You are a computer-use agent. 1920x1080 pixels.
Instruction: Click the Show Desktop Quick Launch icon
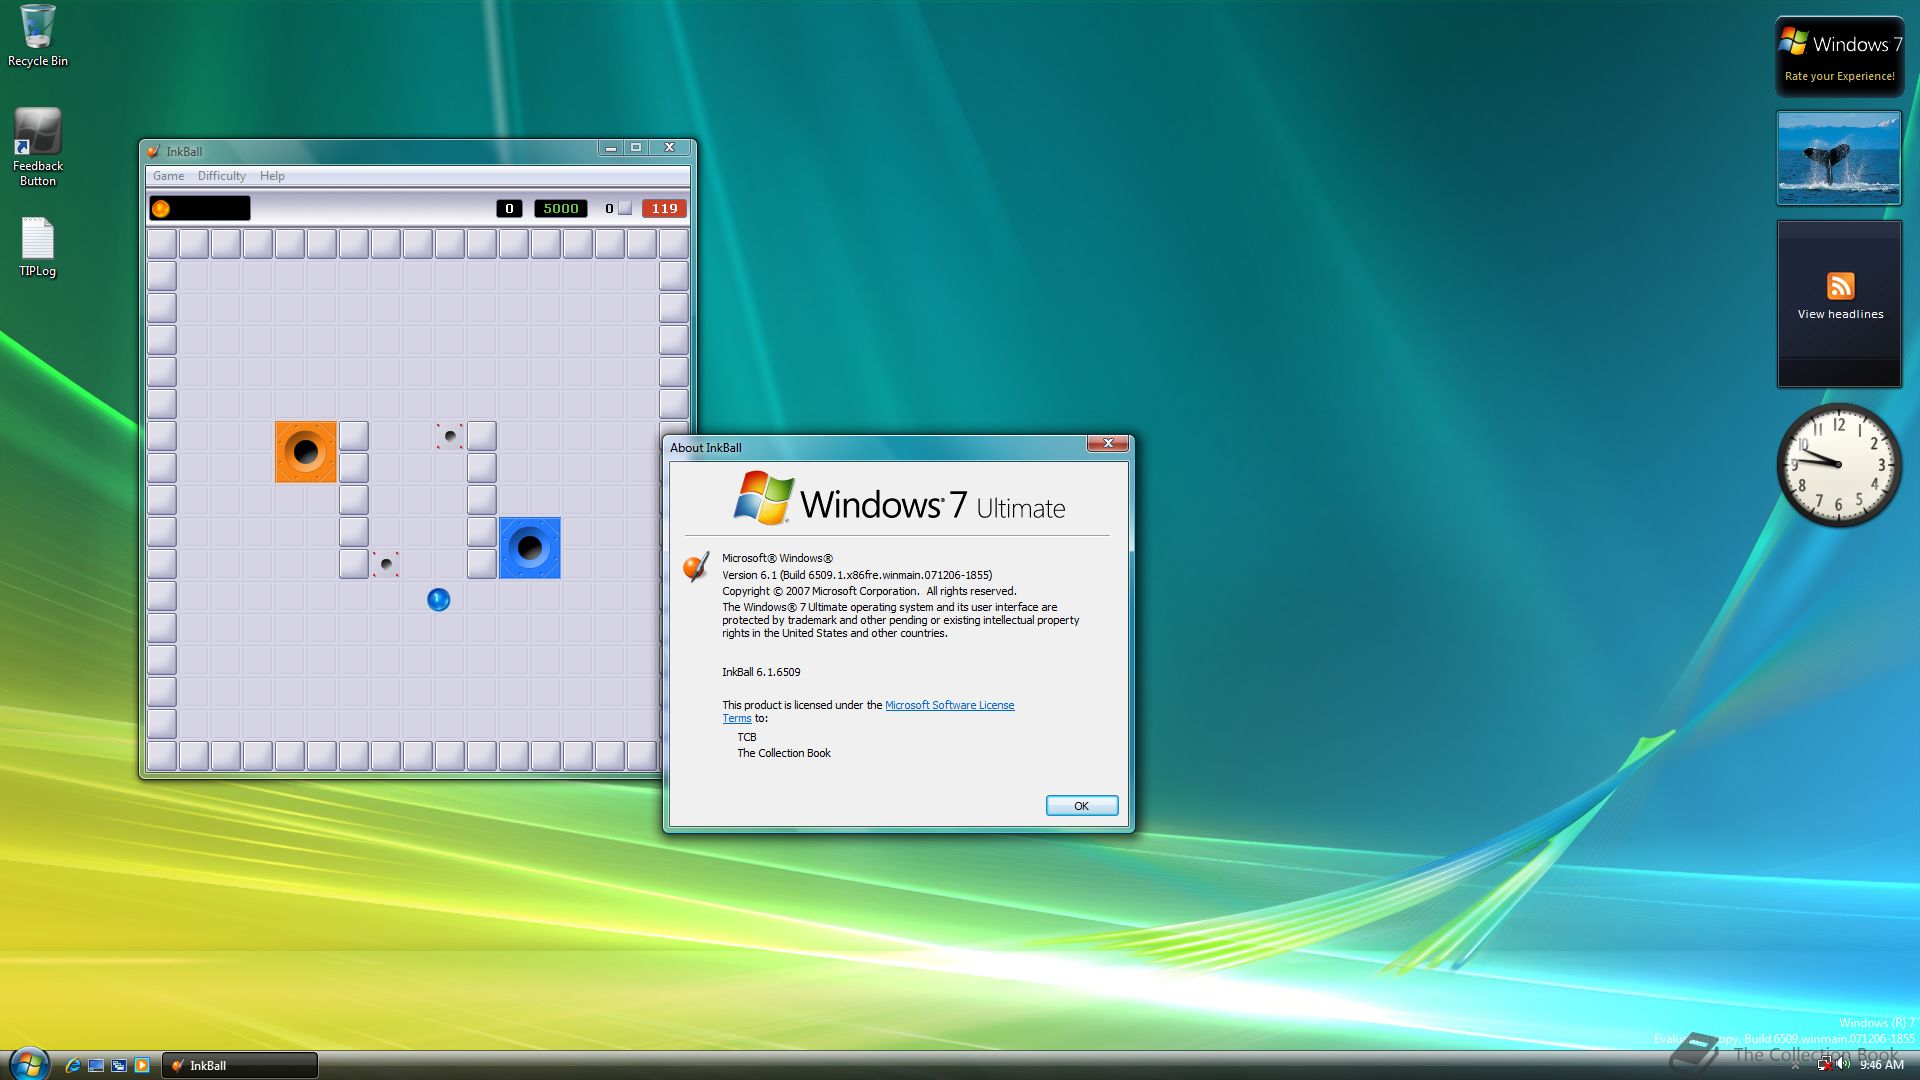point(96,1065)
